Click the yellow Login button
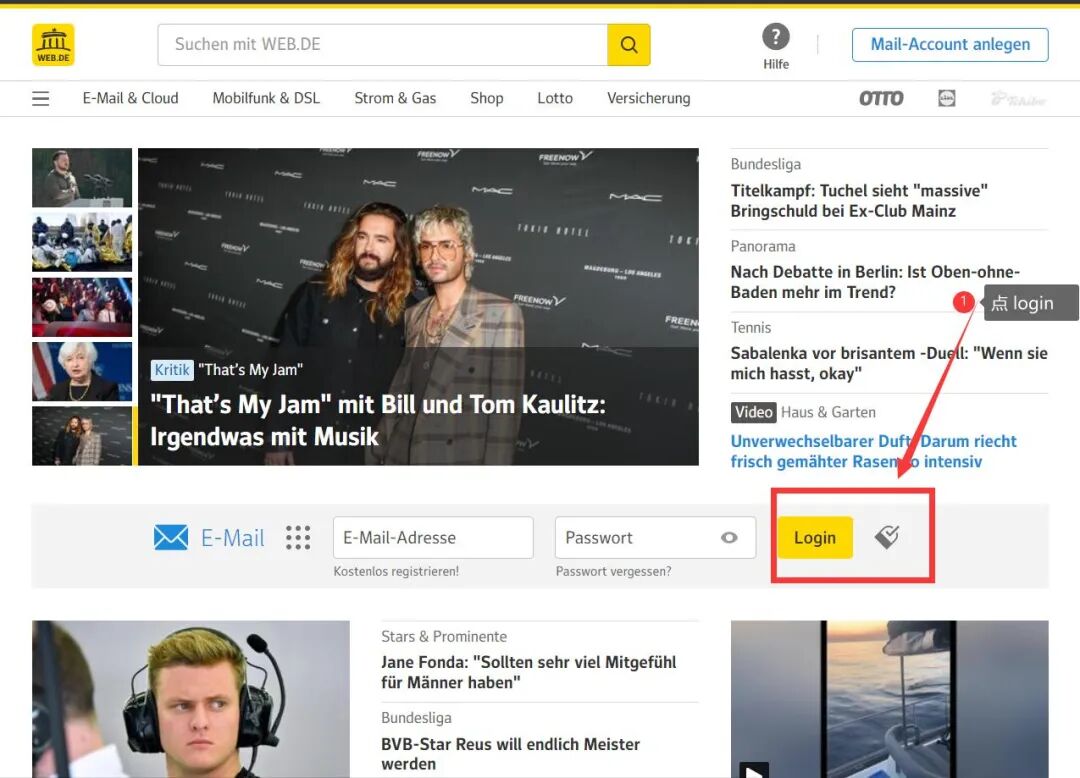The height and width of the screenshot is (778, 1080). click(x=815, y=538)
